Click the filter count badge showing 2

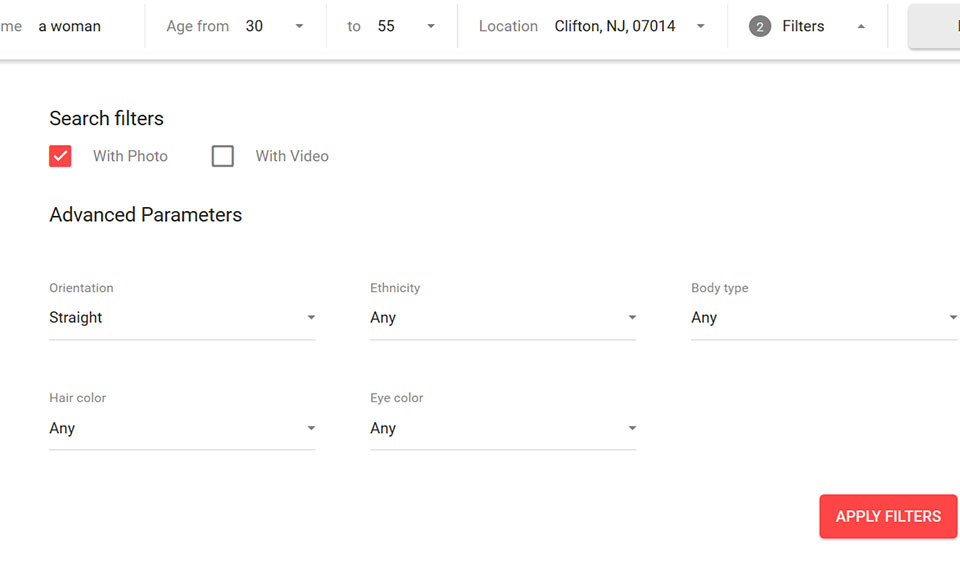tap(760, 27)
